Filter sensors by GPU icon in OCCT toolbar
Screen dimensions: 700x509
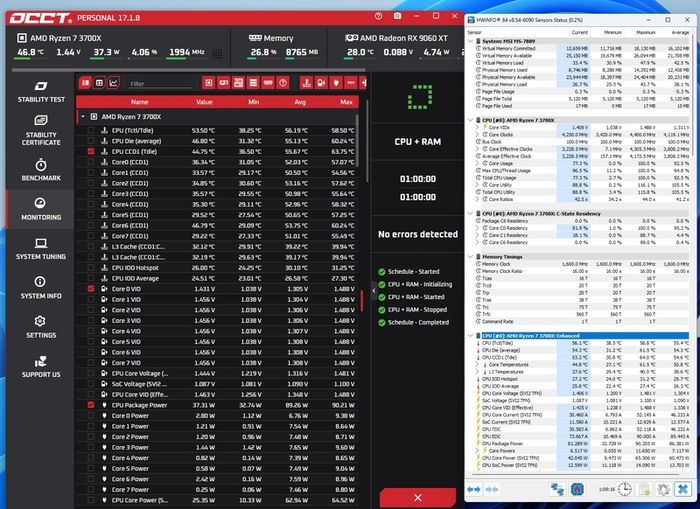(x=223, y=83)
